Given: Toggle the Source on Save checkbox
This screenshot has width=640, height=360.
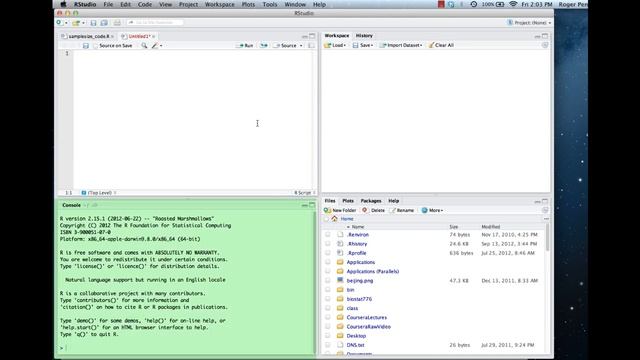Looking at the screenshot, I should click(96, 46).
